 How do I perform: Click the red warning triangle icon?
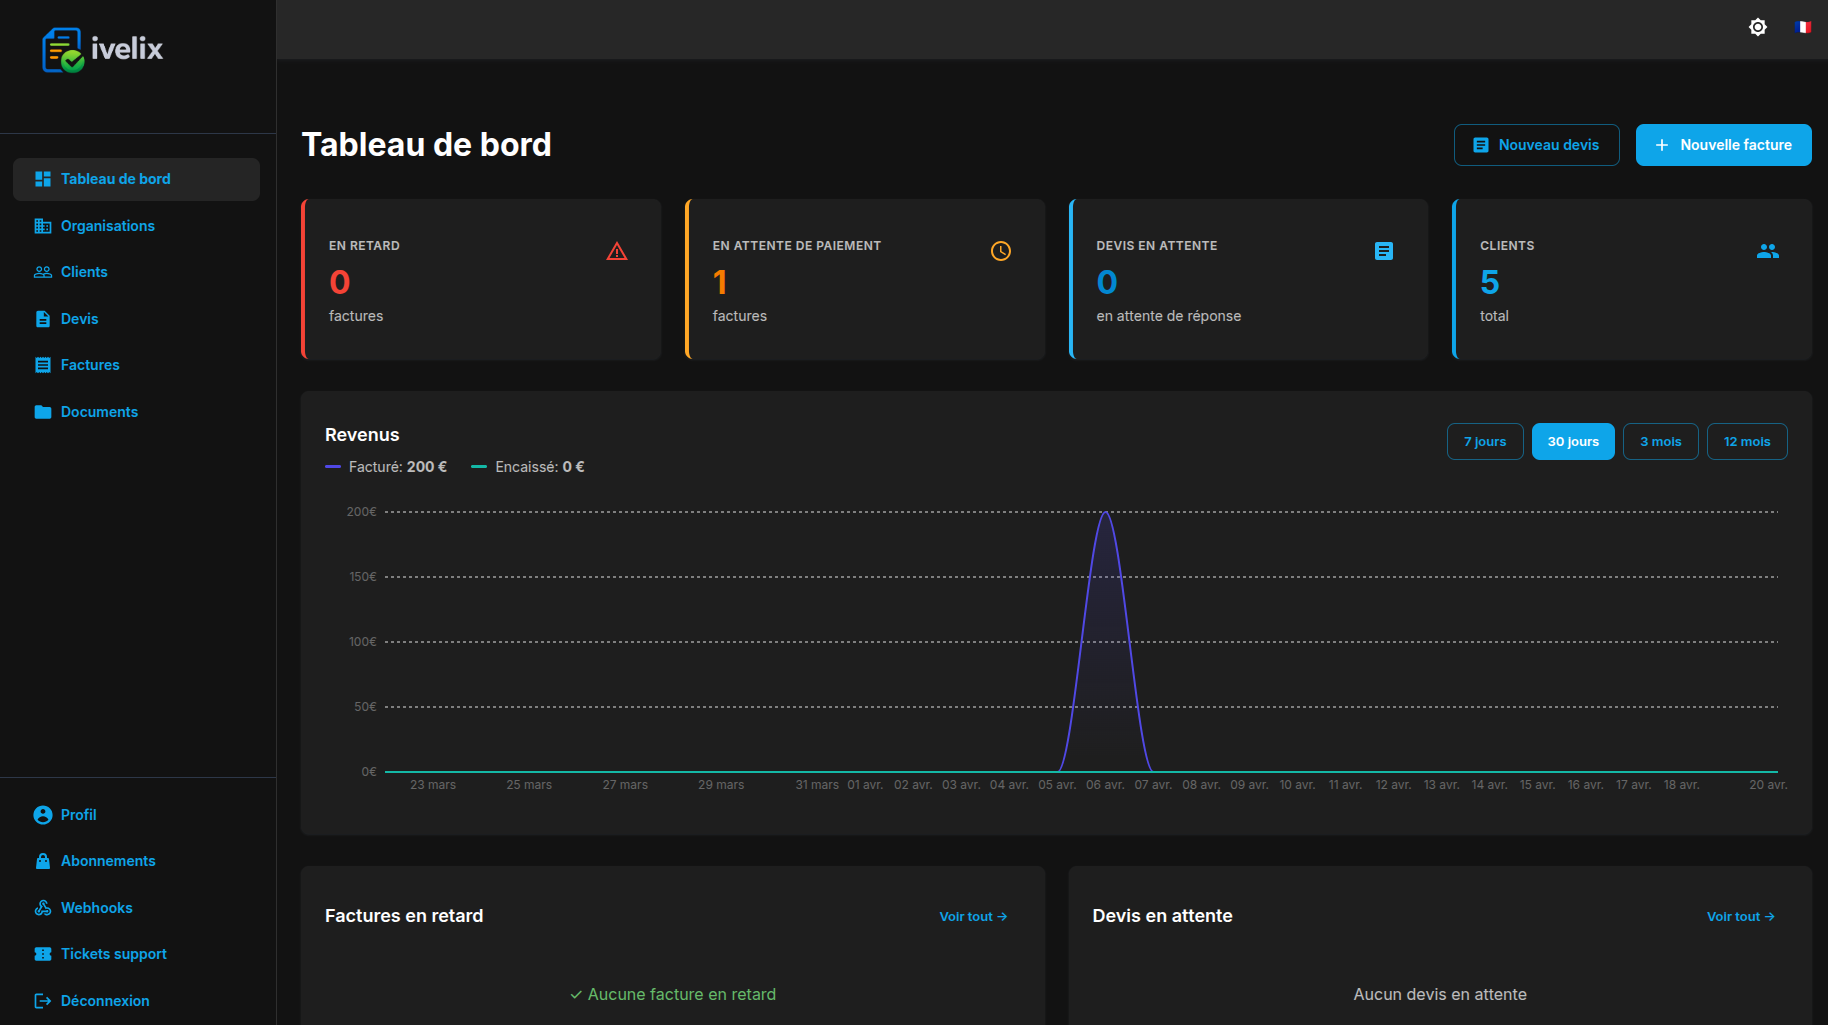point(617,251)
